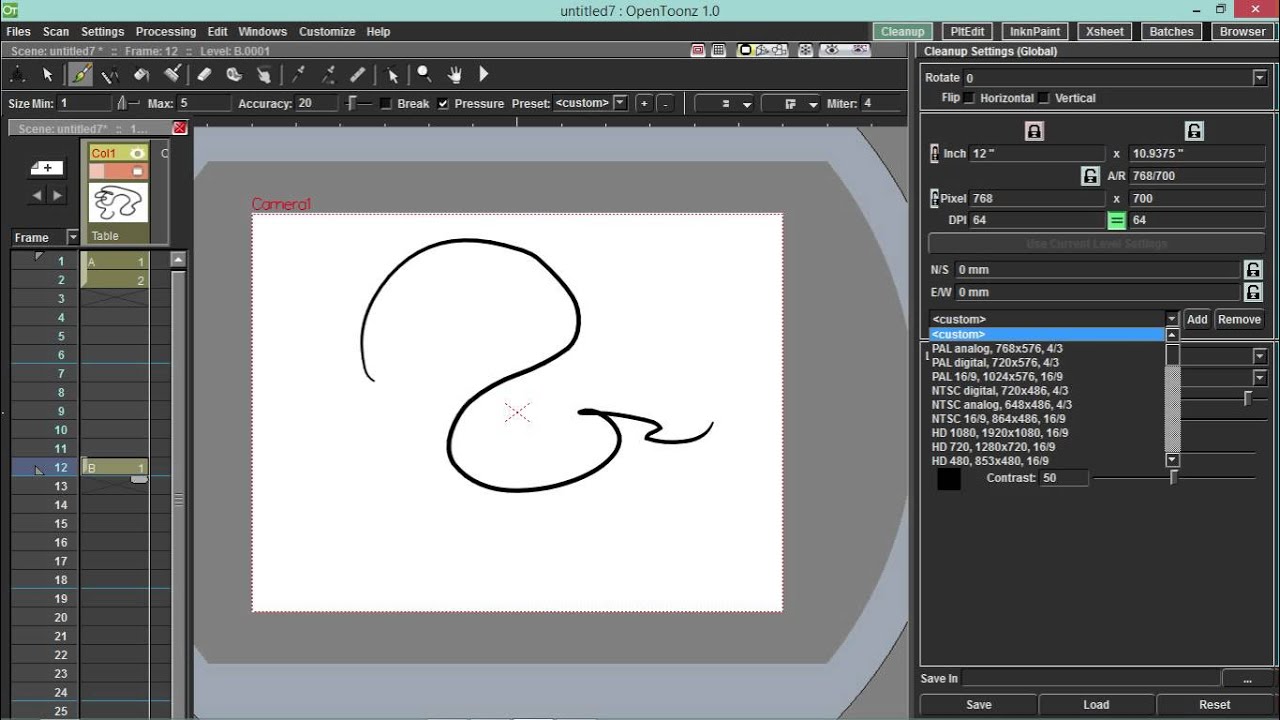
Task: Check Flip Horizontal
Action: tap(970, 98)
